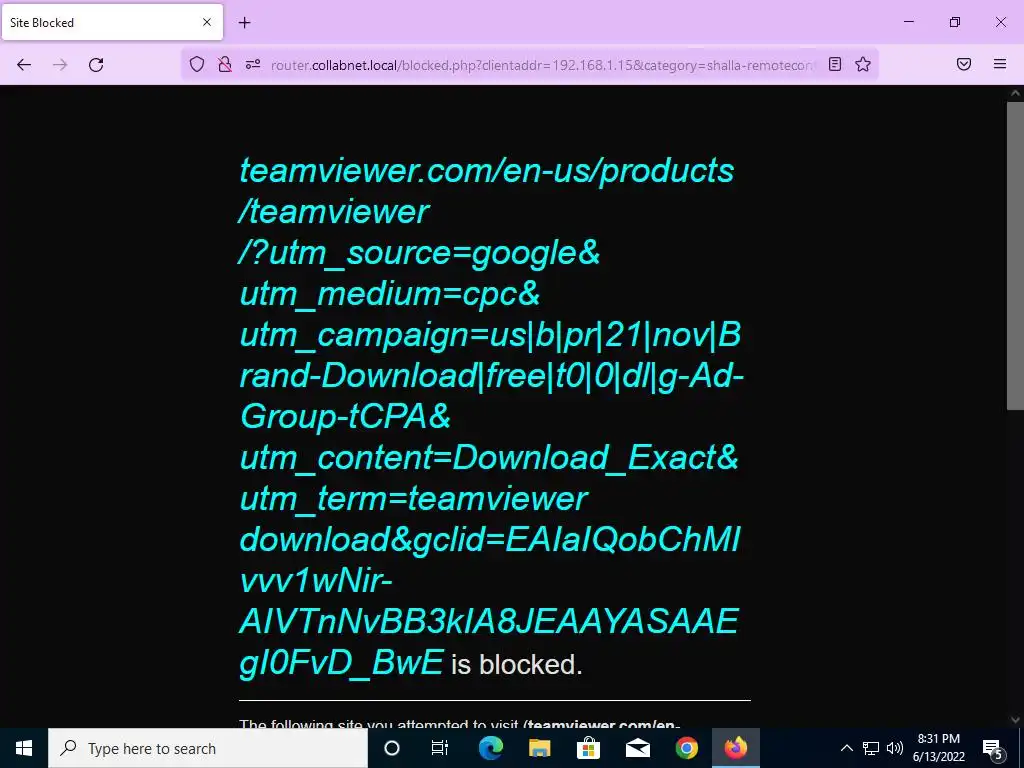This screenshot has width=1024, height=768.
Task: Bookmark this page with star icon
Action: 863,64
